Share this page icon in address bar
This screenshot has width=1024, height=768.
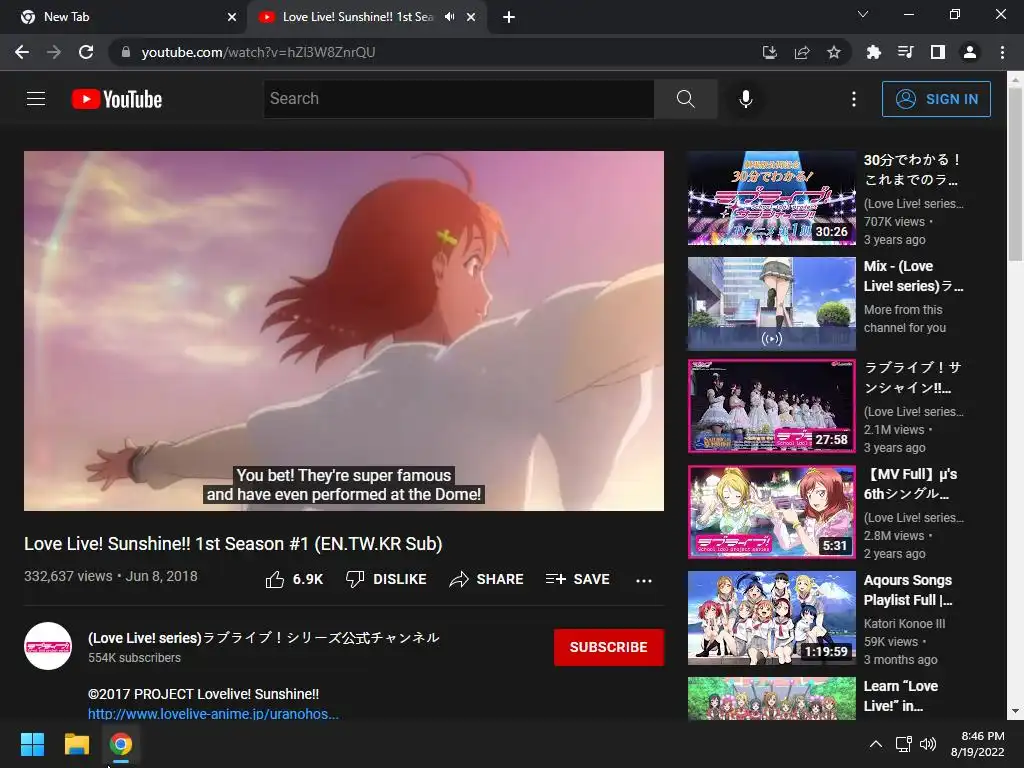802,52
